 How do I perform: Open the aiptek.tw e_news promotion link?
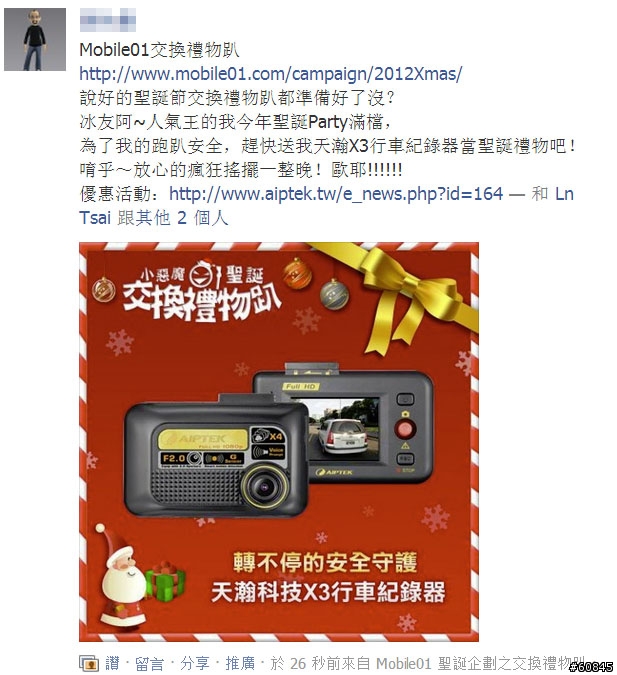(x=336, y=194)
